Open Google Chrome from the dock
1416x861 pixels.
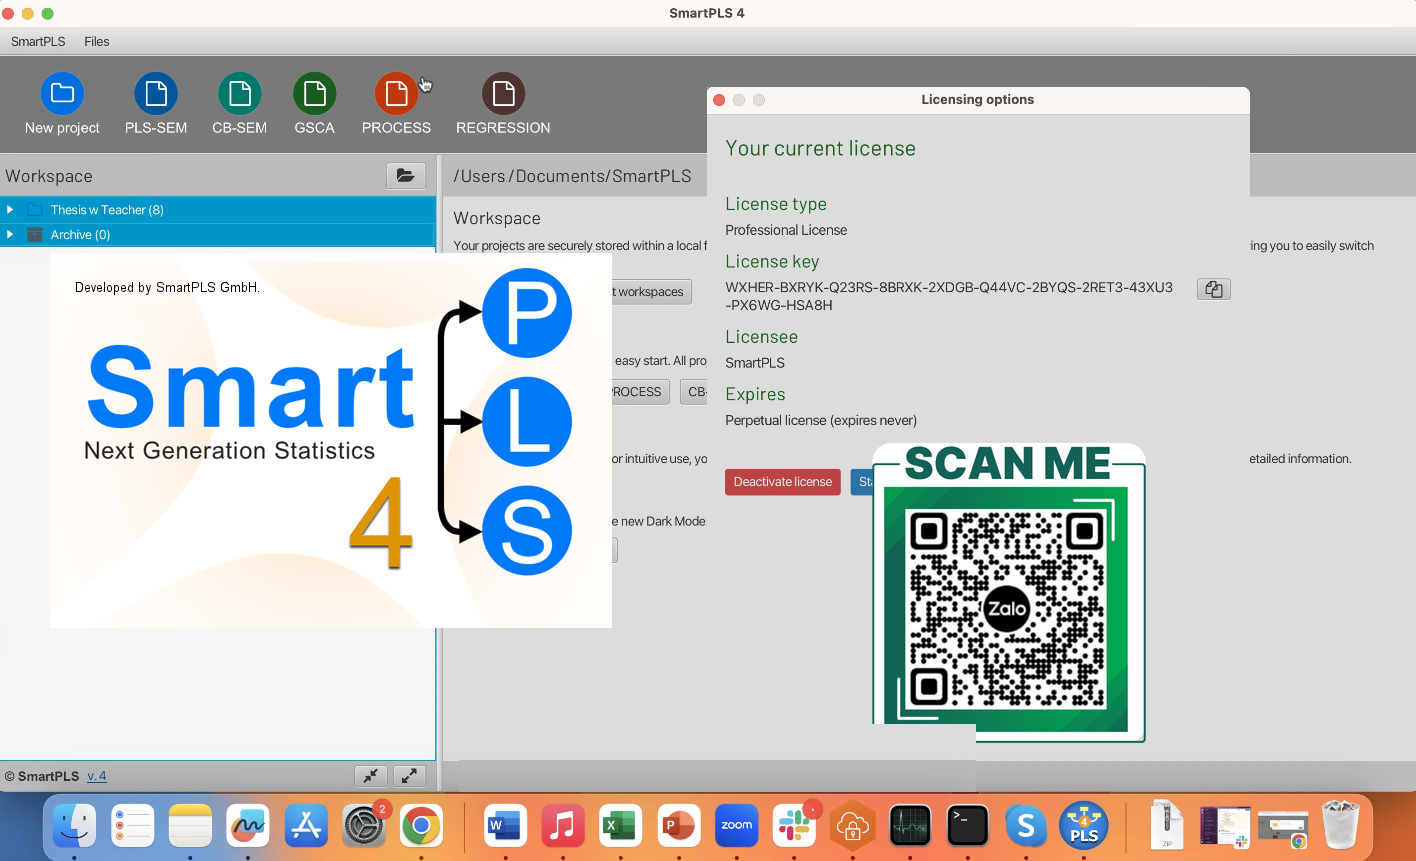click(421, 826)
